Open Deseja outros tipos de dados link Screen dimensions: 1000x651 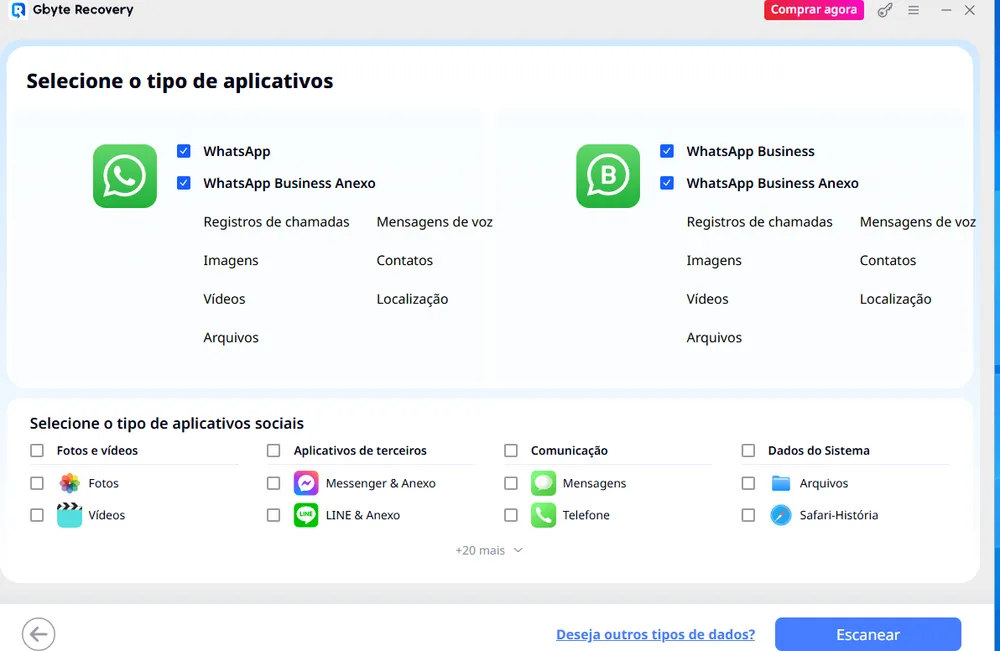(x=656, y=634)
